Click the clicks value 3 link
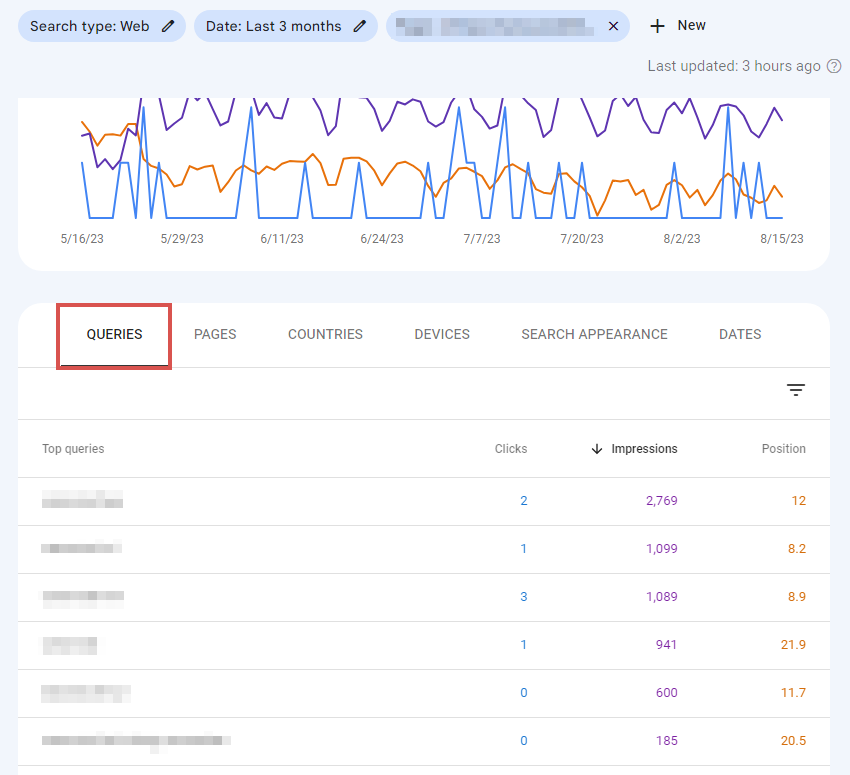Viewport: 850px width, 775px height. pos(523,597)
